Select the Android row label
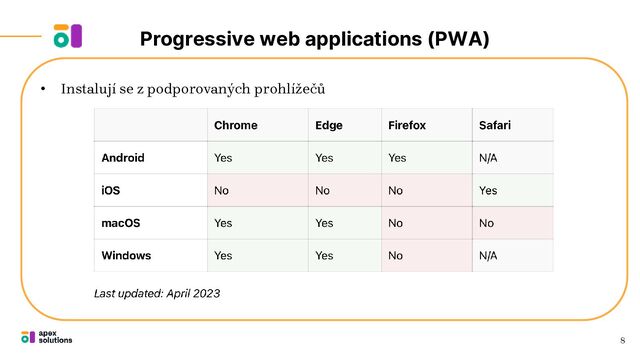 tap(123, 158)
